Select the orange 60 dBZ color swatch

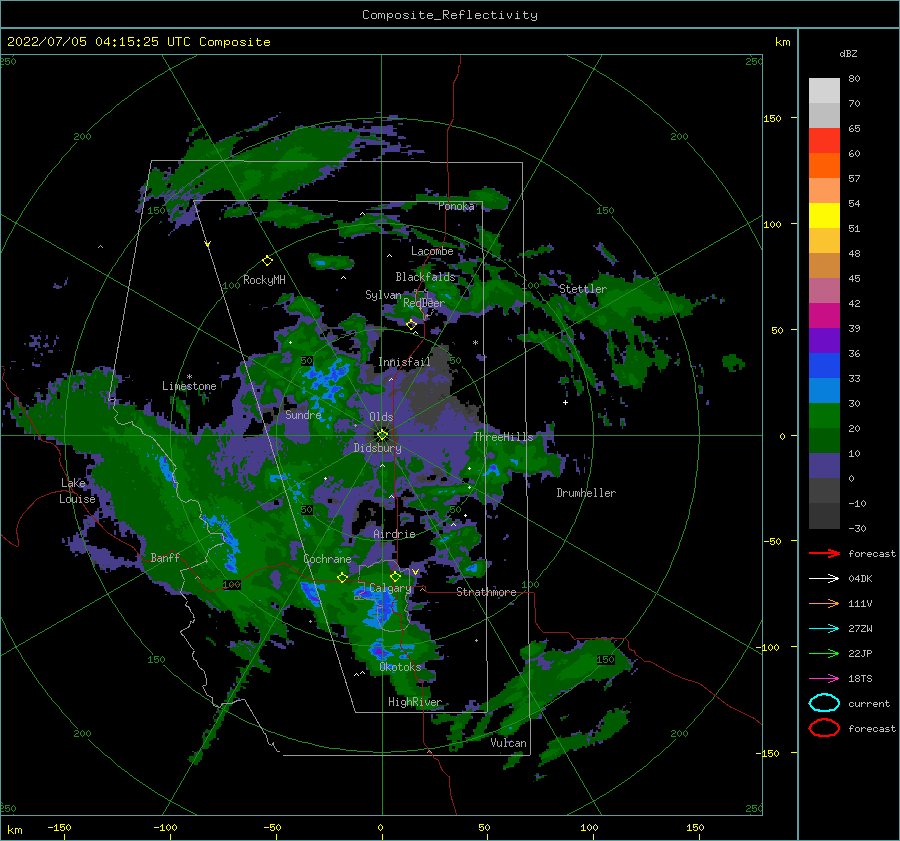(824, 165)
